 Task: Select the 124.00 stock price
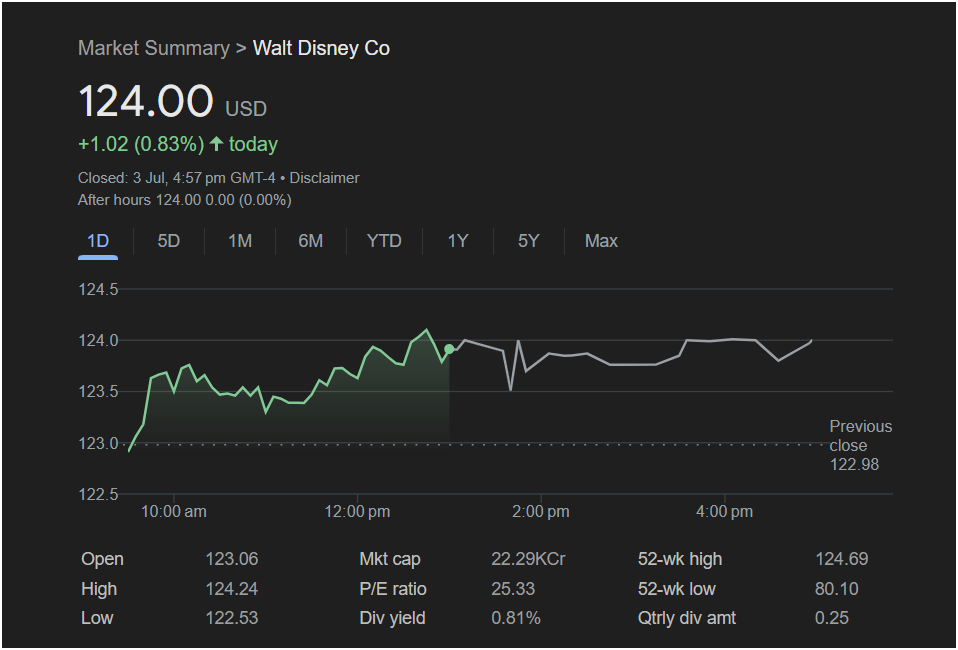146,101
